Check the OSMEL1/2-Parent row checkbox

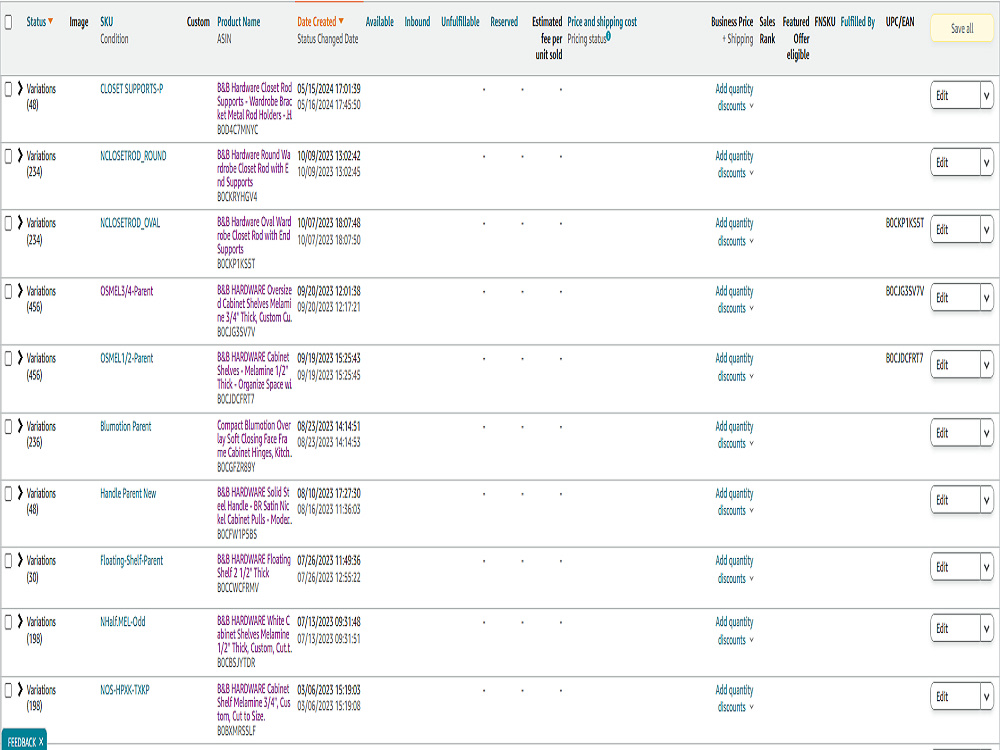tap(8, 358)
